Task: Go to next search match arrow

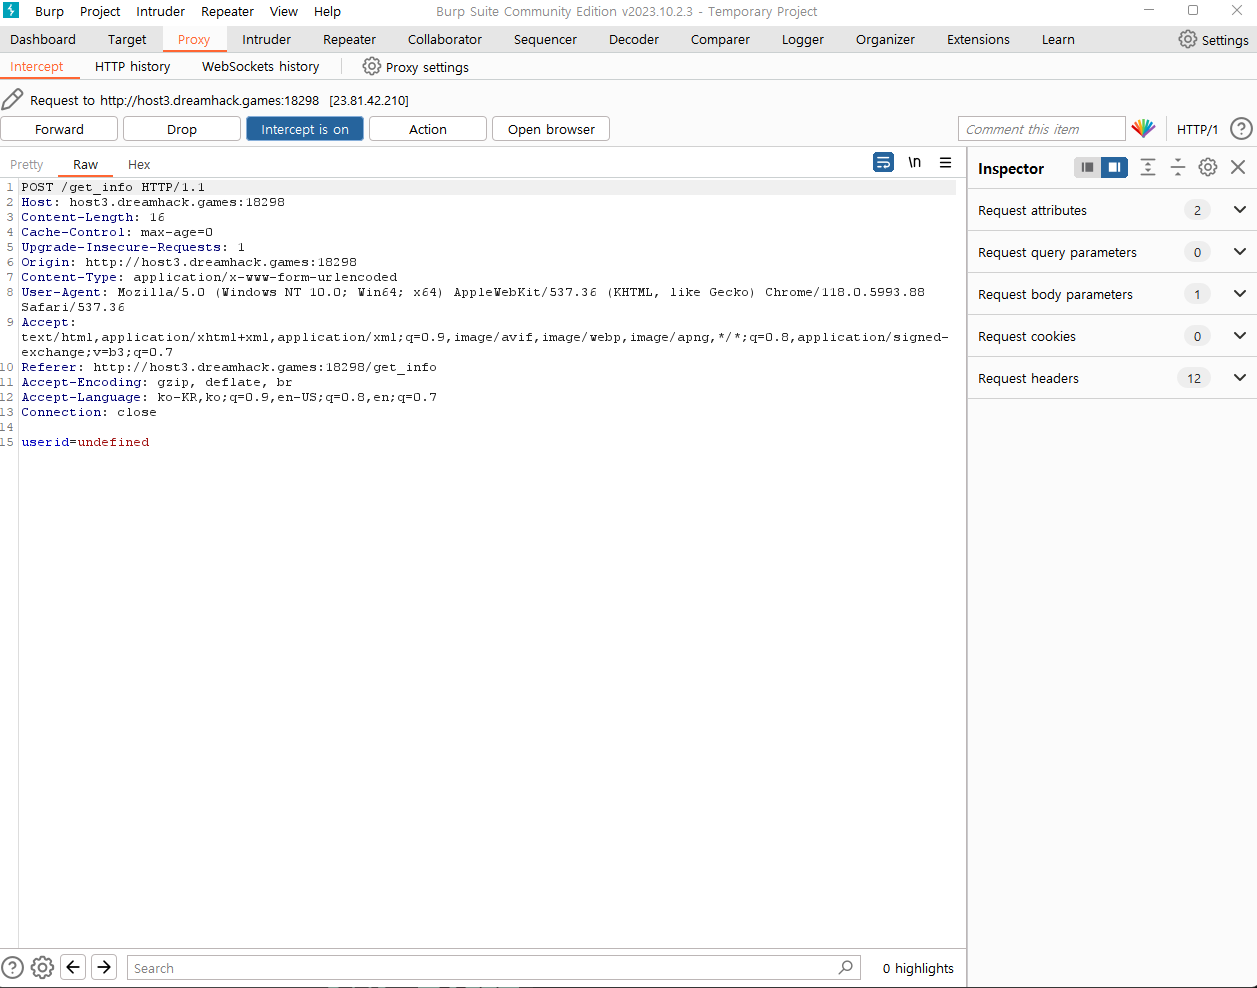Action: [104, 967]
